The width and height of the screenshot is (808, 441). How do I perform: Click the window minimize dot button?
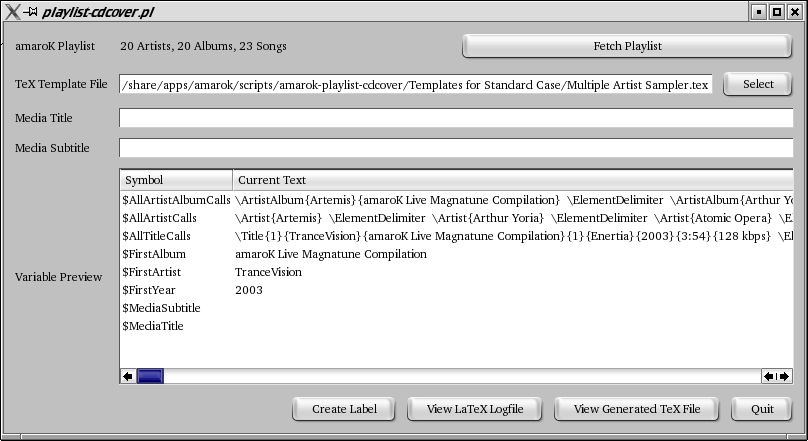(759, 12)
